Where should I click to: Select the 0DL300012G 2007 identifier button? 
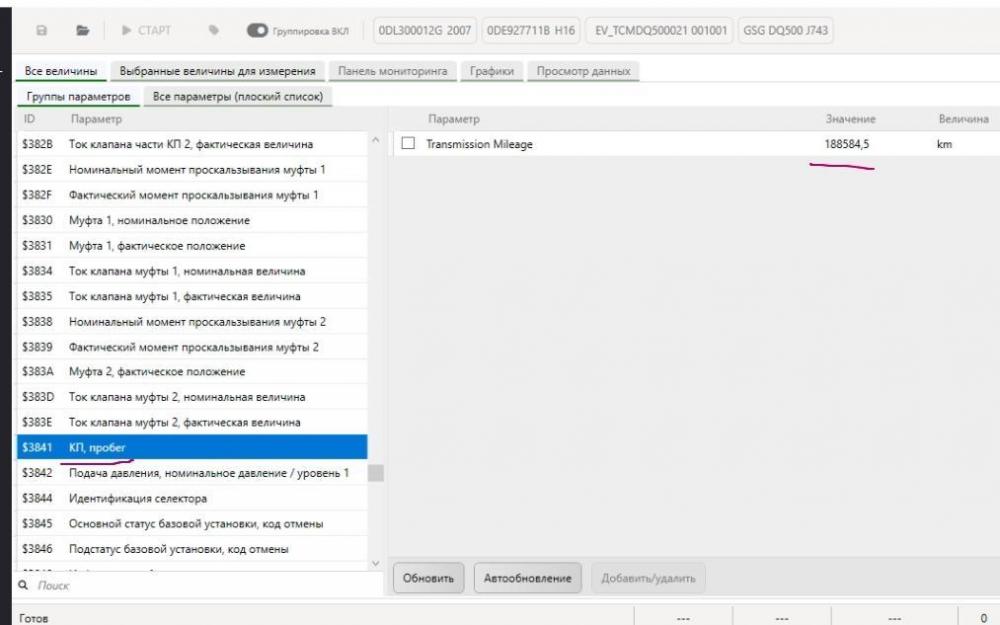[424, 30]
